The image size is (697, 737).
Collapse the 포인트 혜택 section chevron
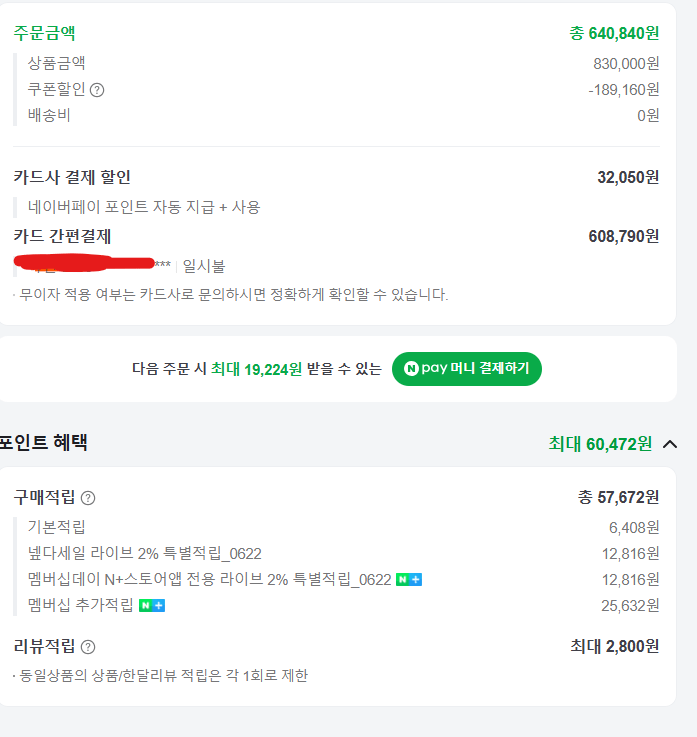pyautogui.click(x=670, y=444)
